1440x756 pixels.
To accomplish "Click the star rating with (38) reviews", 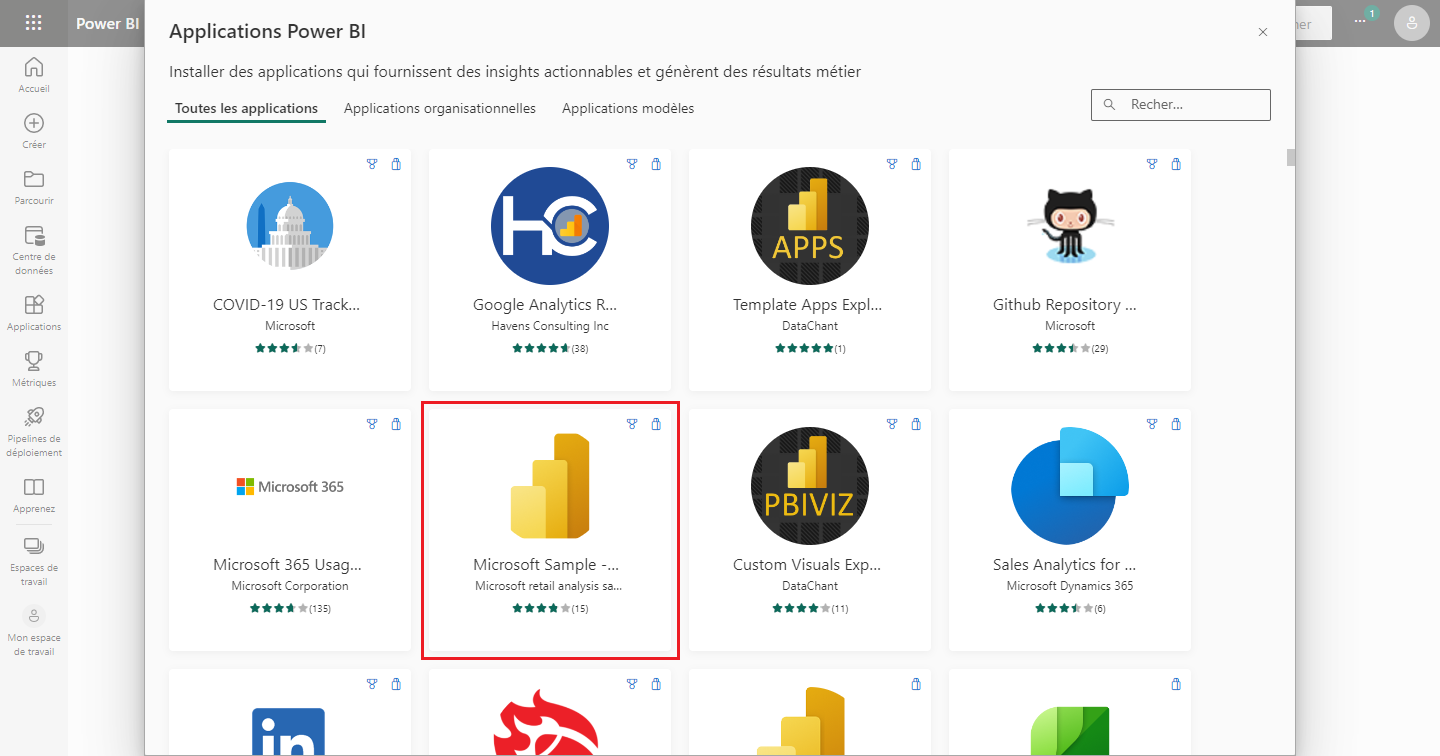I will [550, 348].
